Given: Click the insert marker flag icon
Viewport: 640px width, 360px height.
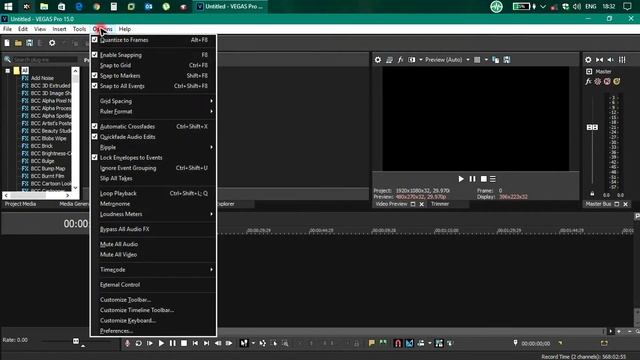Looking at the screenshot, I should coord(371,343).
